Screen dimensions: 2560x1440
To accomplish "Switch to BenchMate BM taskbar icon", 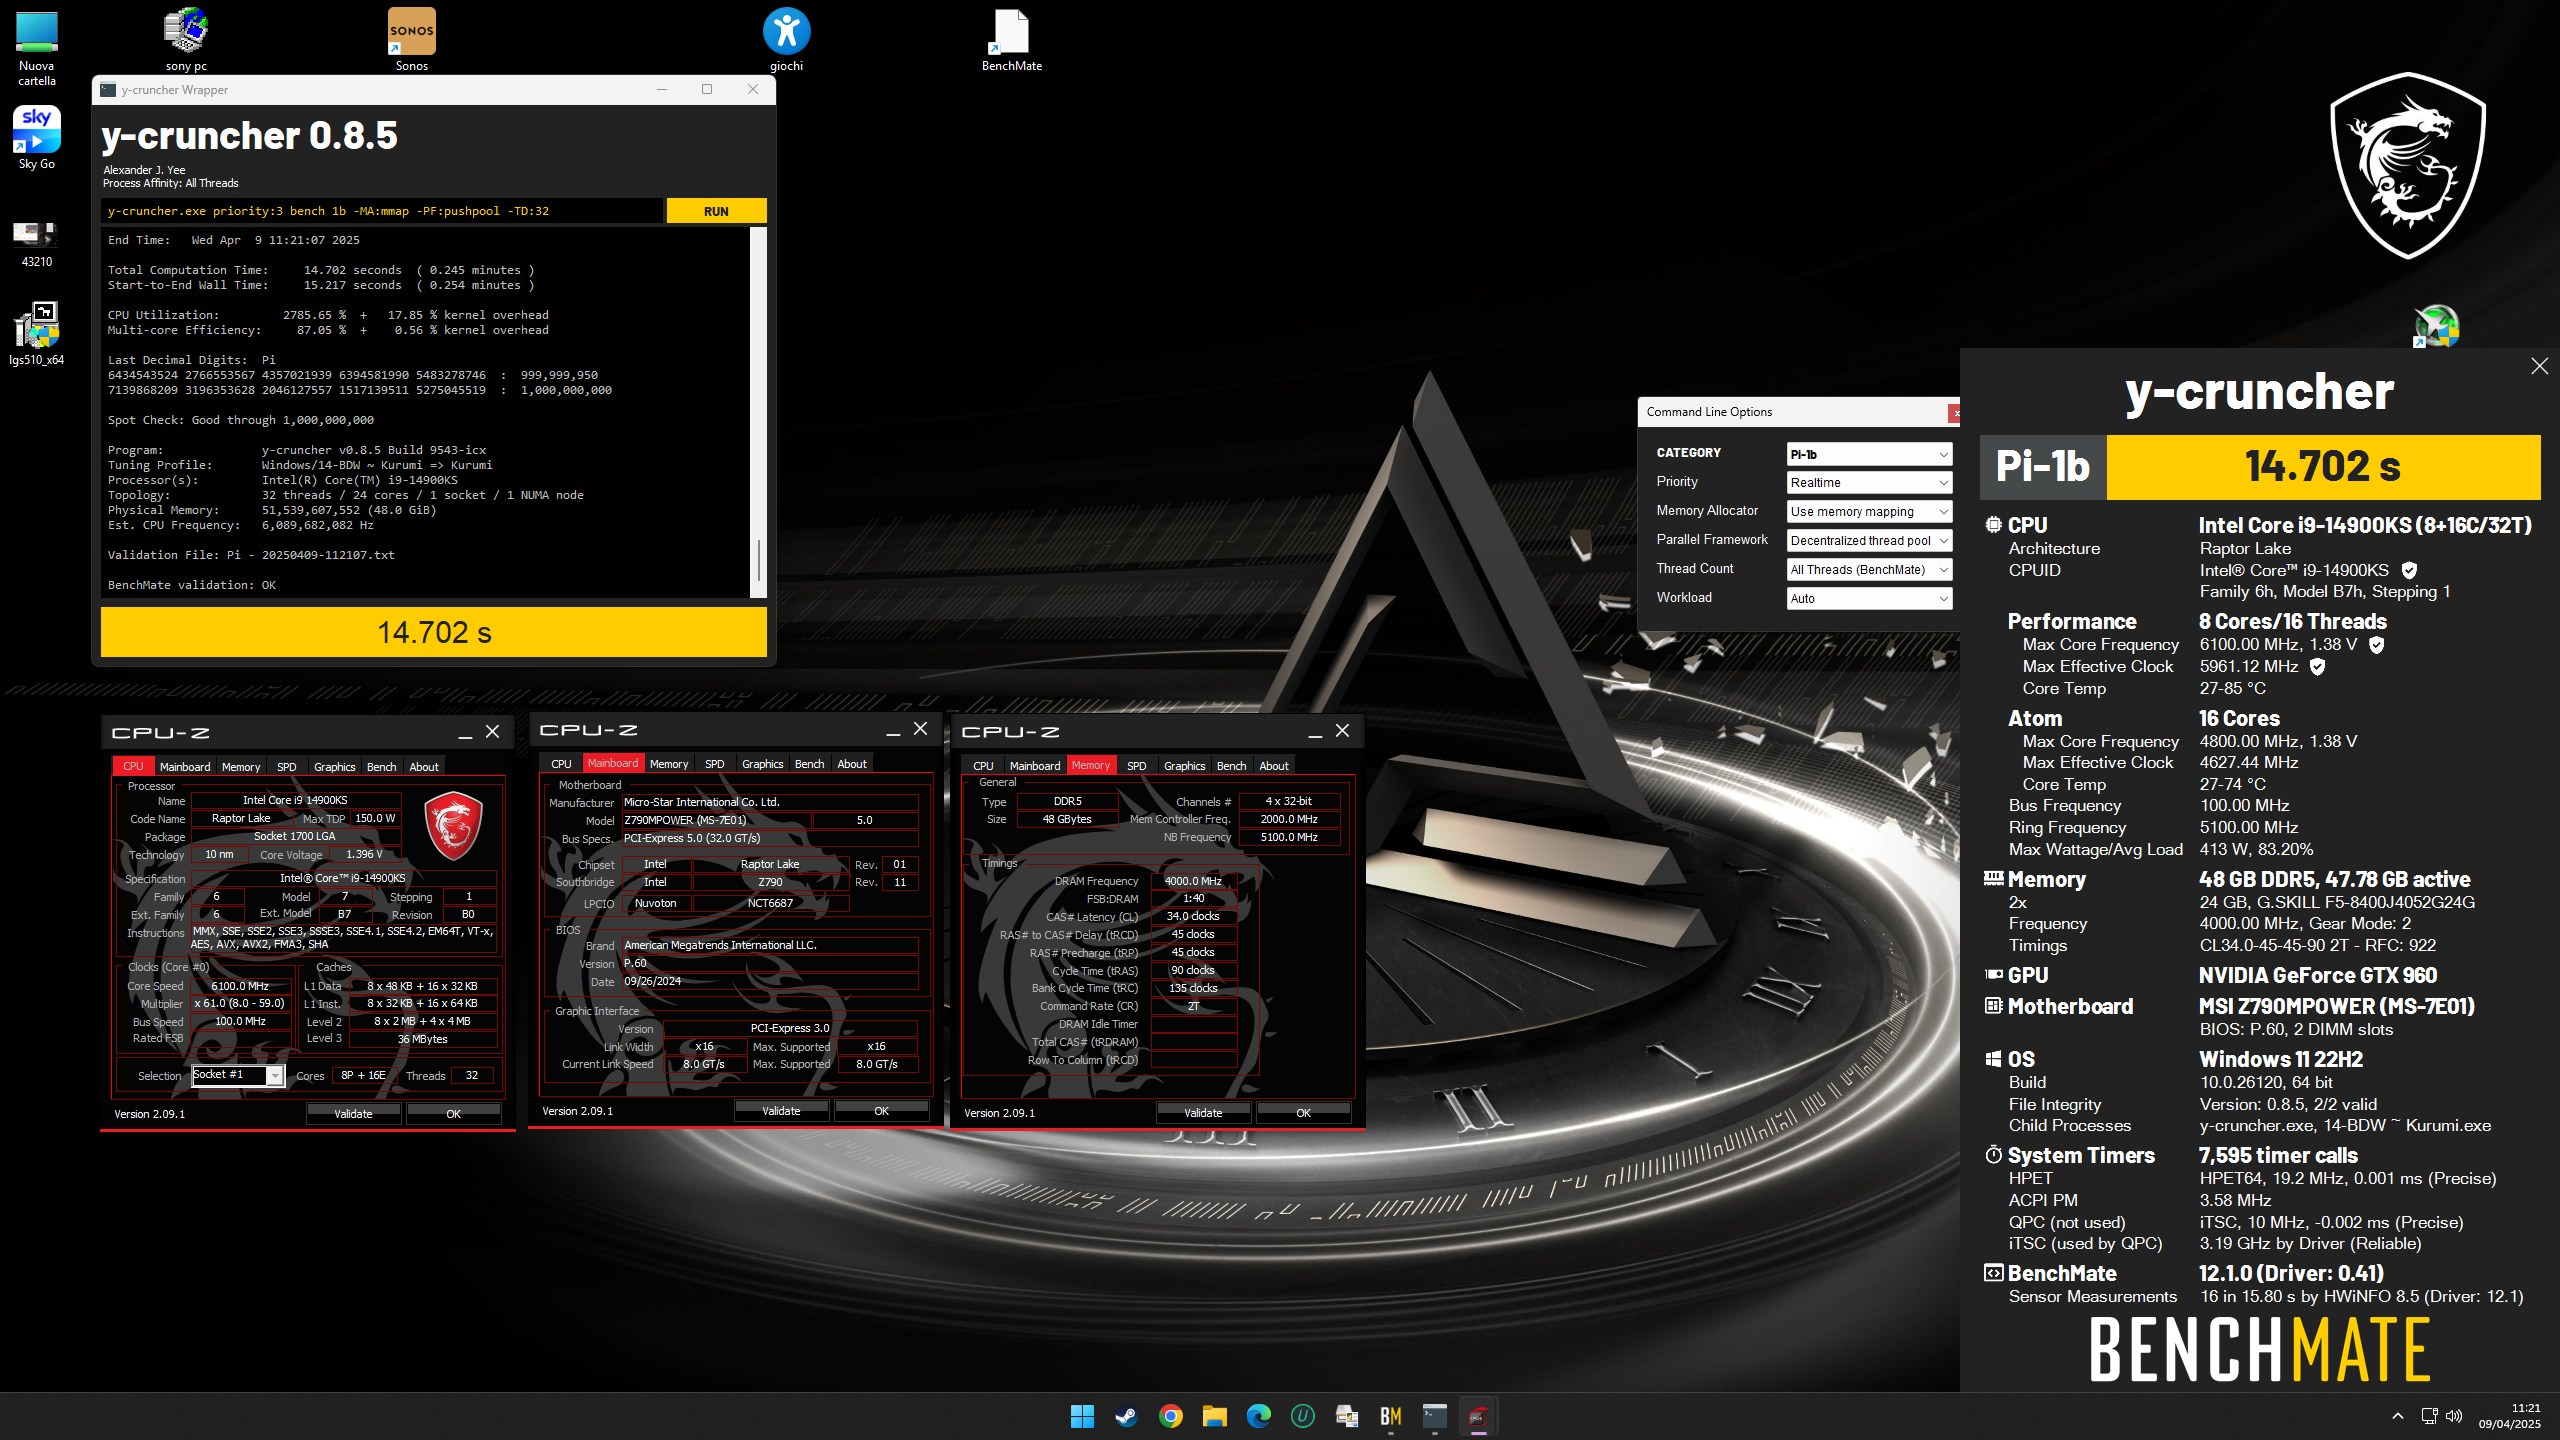I will 1390,1416.
